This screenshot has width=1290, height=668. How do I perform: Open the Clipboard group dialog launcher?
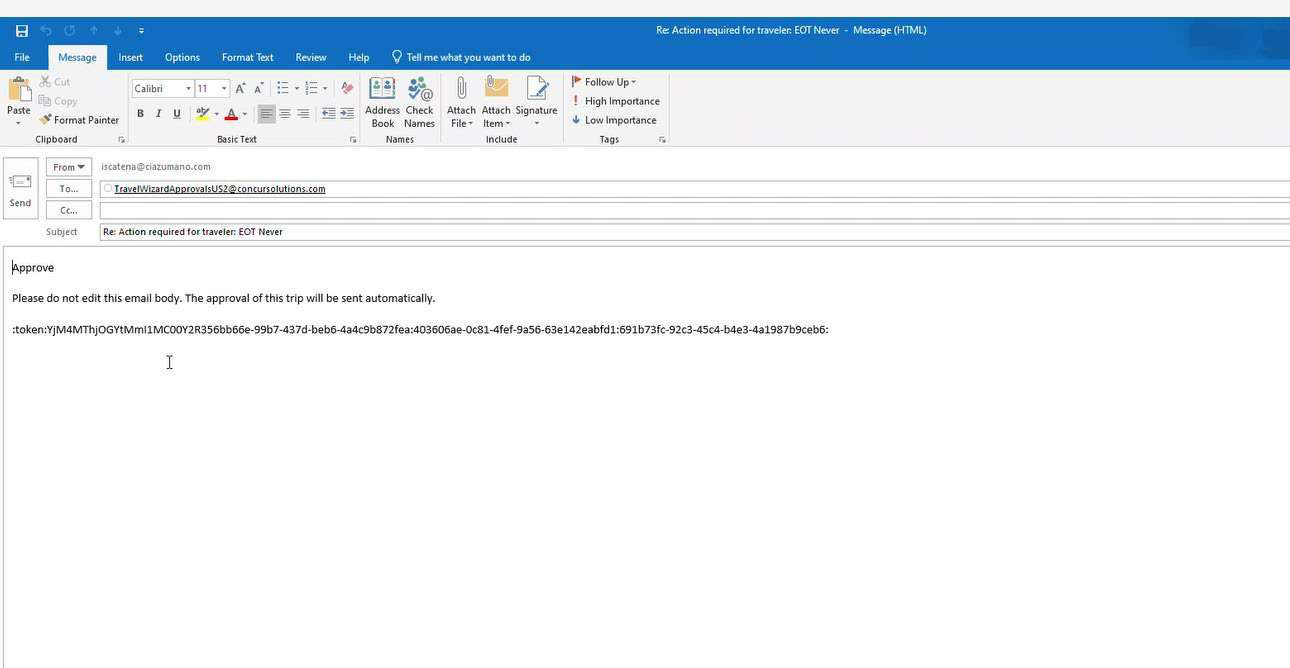(x=121, y=140)
